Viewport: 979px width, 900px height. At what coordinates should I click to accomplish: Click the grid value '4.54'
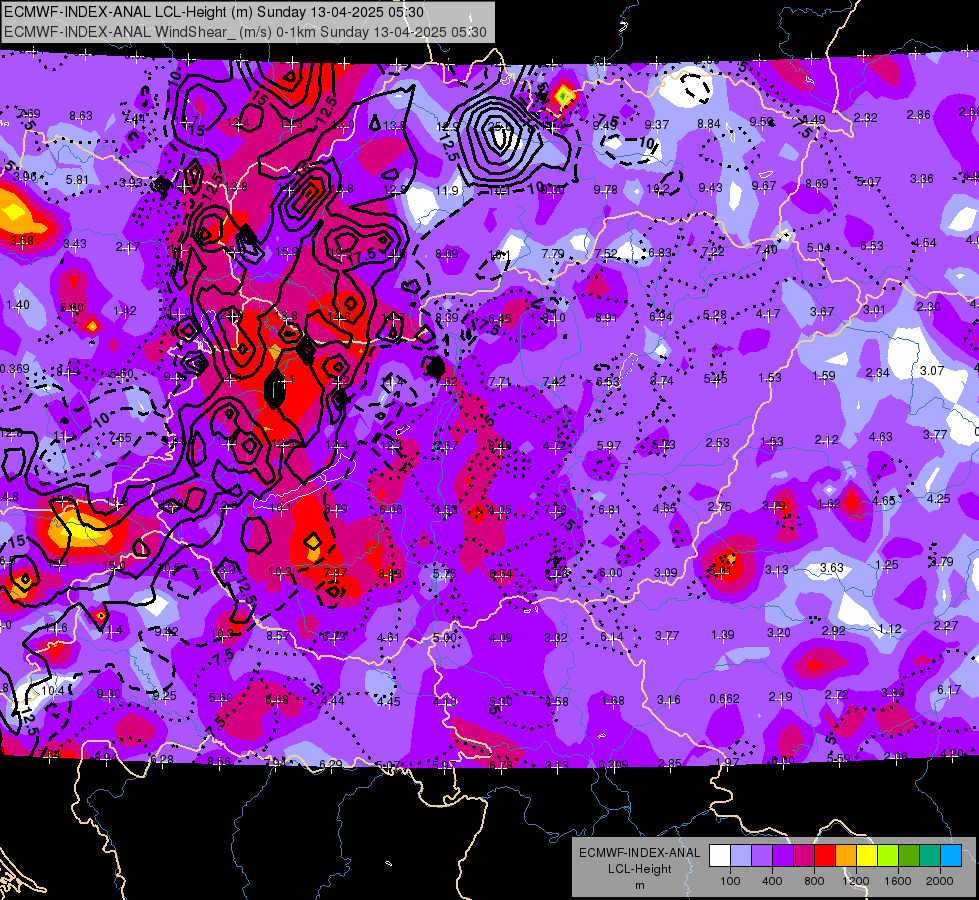click(924, 243)
